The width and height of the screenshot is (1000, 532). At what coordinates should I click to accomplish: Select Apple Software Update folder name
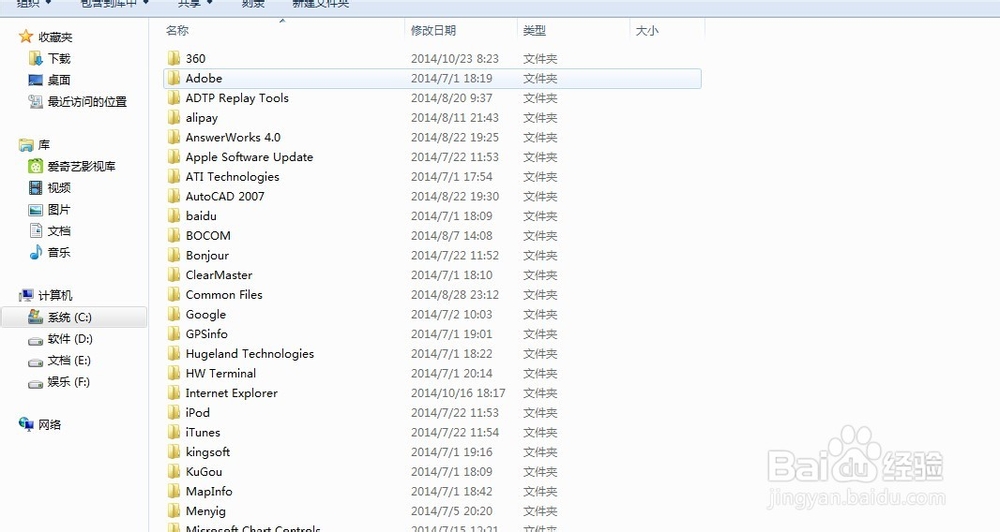tap(249, 157)
